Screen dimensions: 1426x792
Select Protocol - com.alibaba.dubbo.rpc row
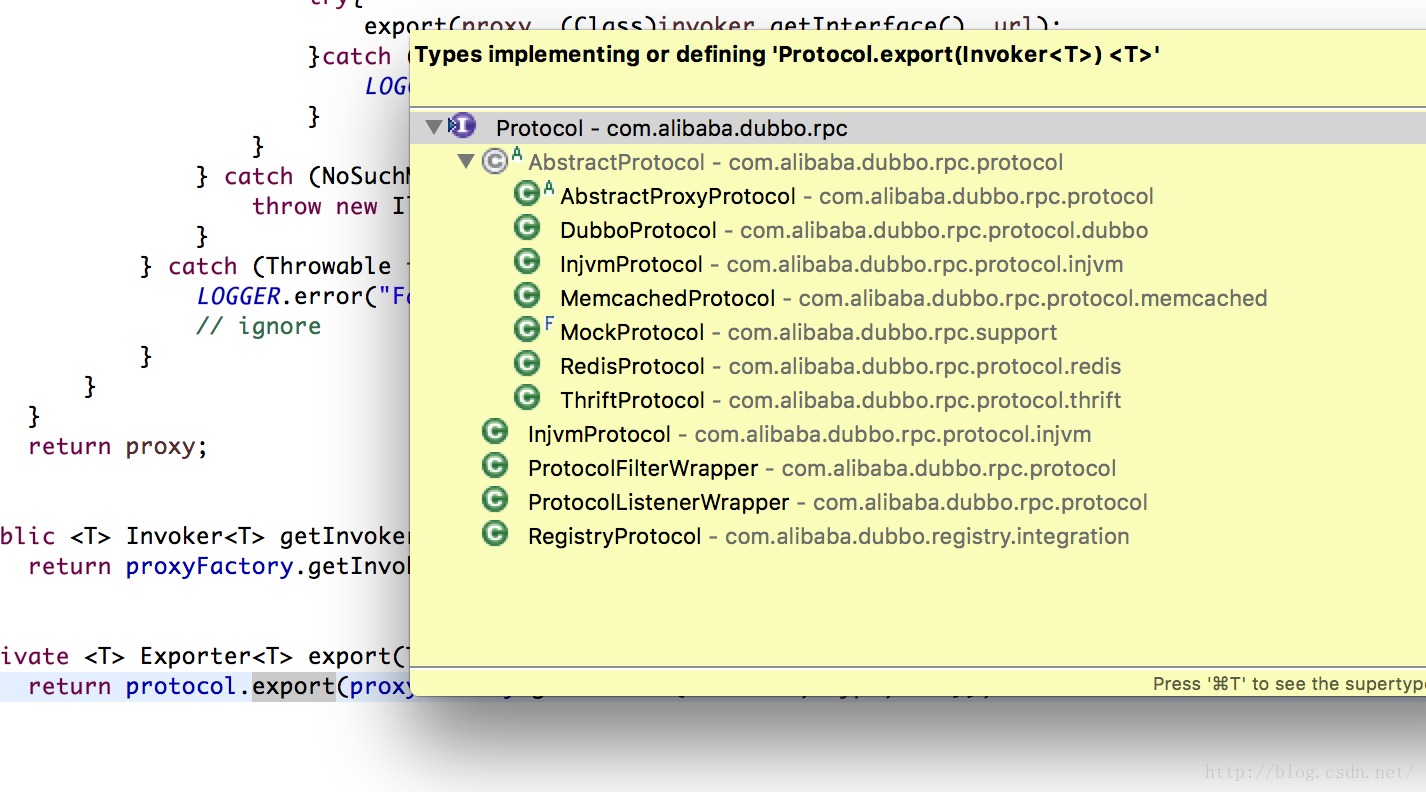point(918,128)
